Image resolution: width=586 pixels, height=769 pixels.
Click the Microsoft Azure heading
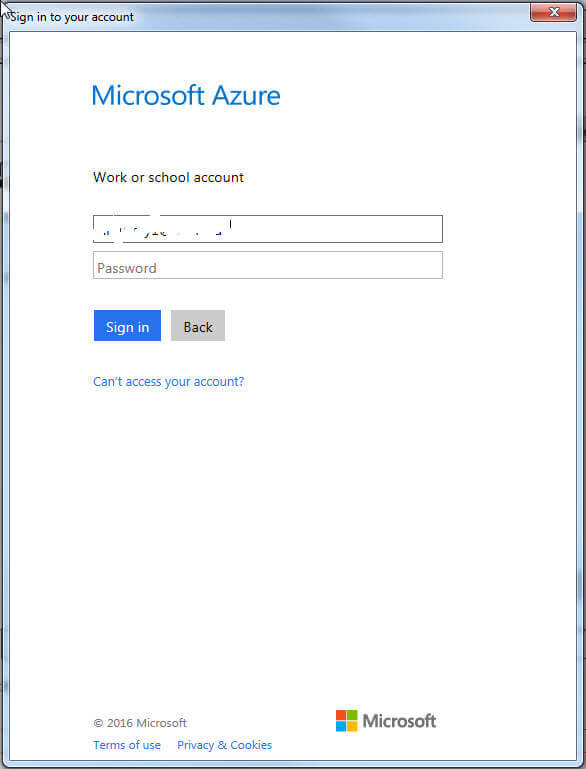coord(186,95)
